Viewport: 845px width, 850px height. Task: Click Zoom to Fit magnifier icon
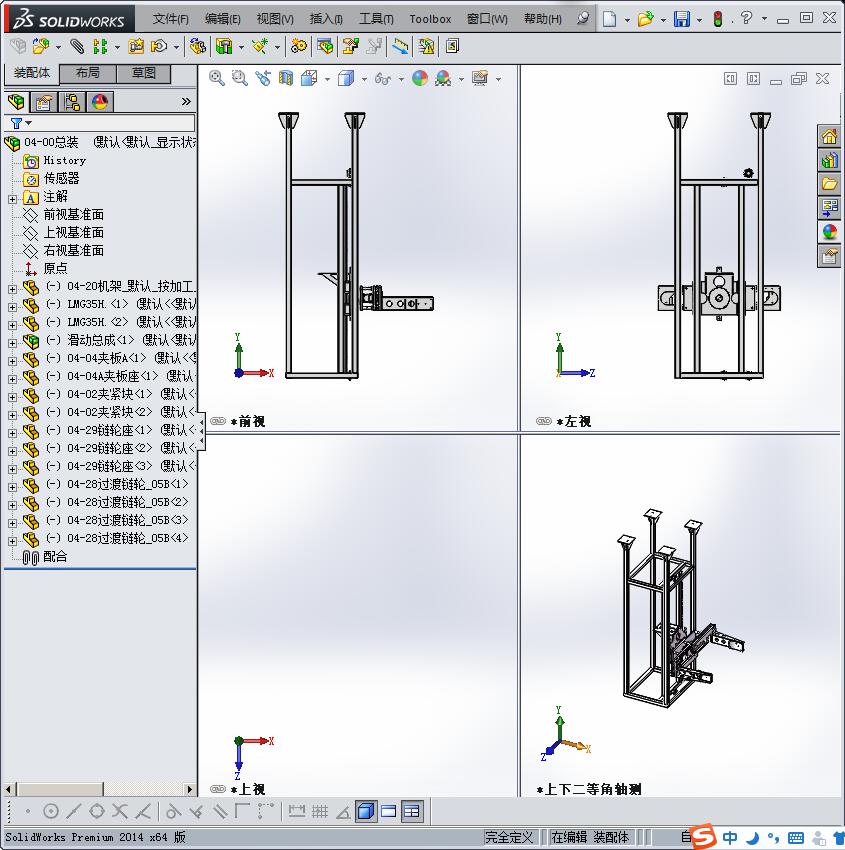[217, 79]
